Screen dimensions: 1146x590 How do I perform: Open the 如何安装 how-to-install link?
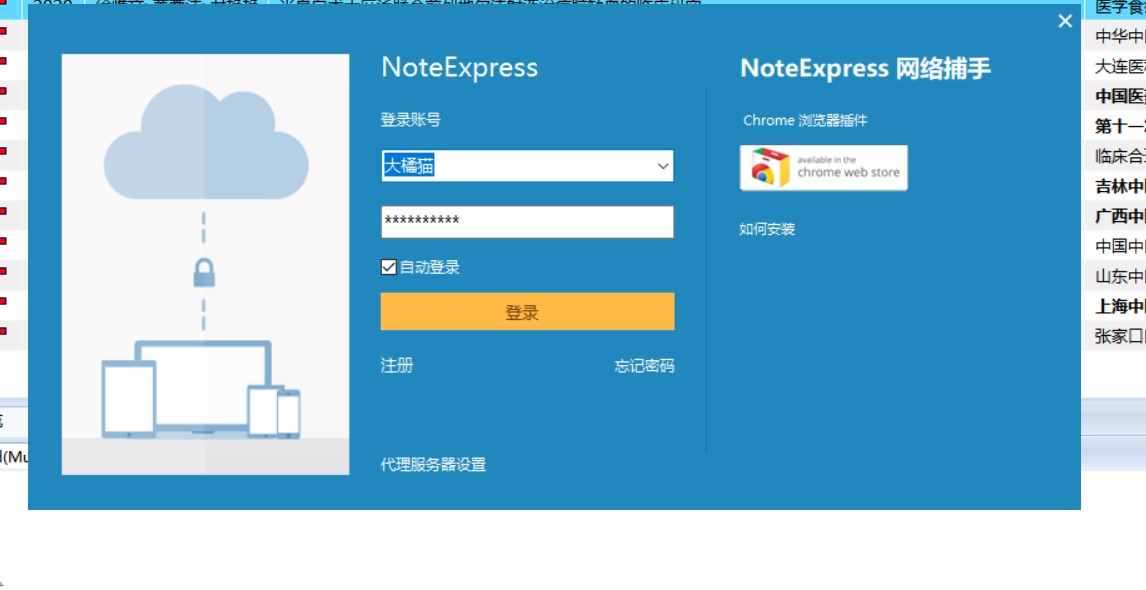[x=767, y=229]
